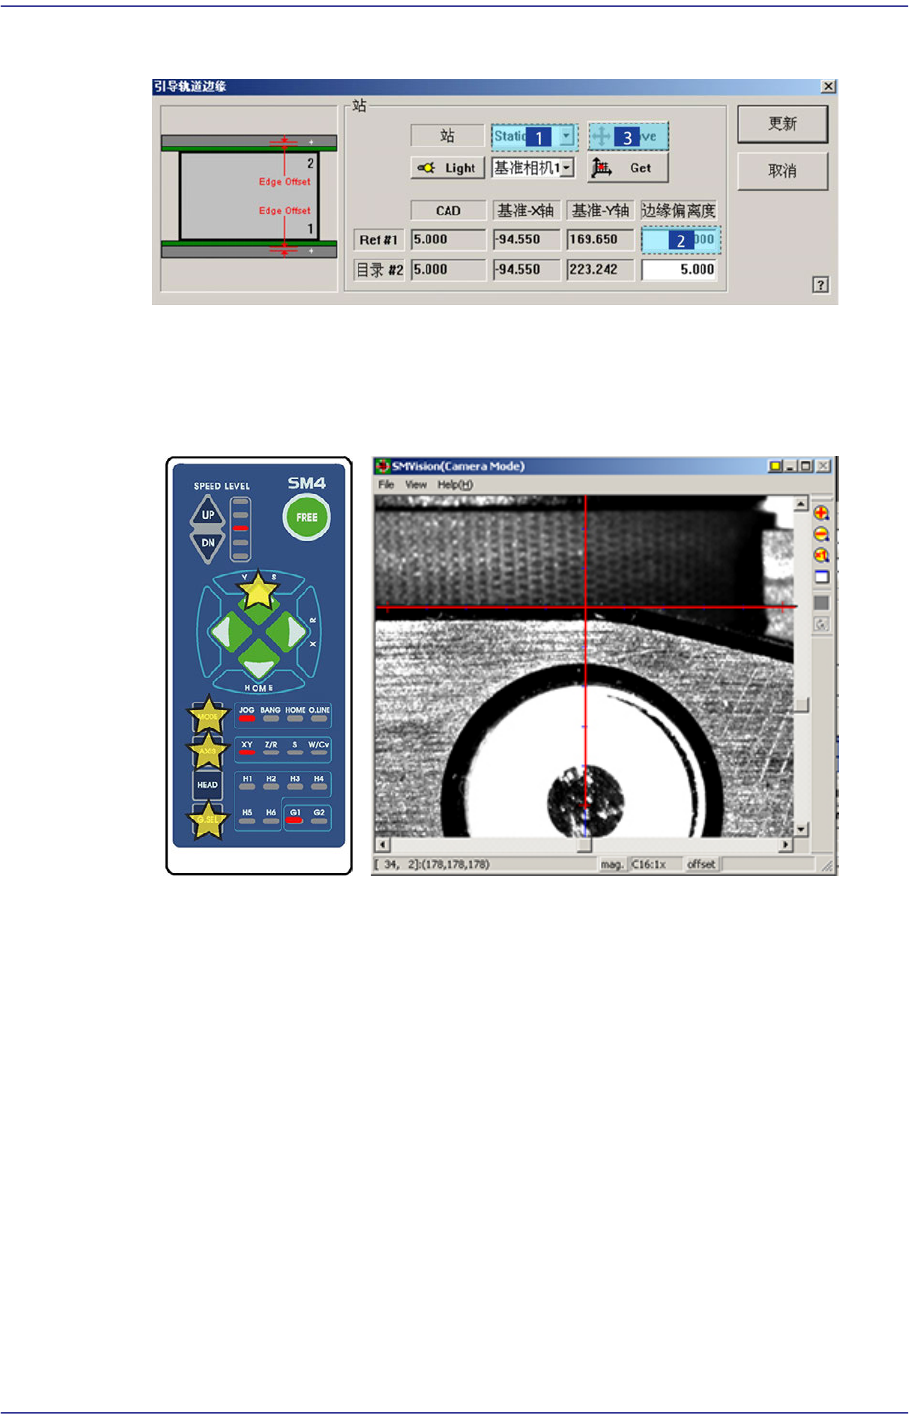Click the 基准-X轴 column header
The height and width of the screenshot is (1424, 909).
[526, 210]
